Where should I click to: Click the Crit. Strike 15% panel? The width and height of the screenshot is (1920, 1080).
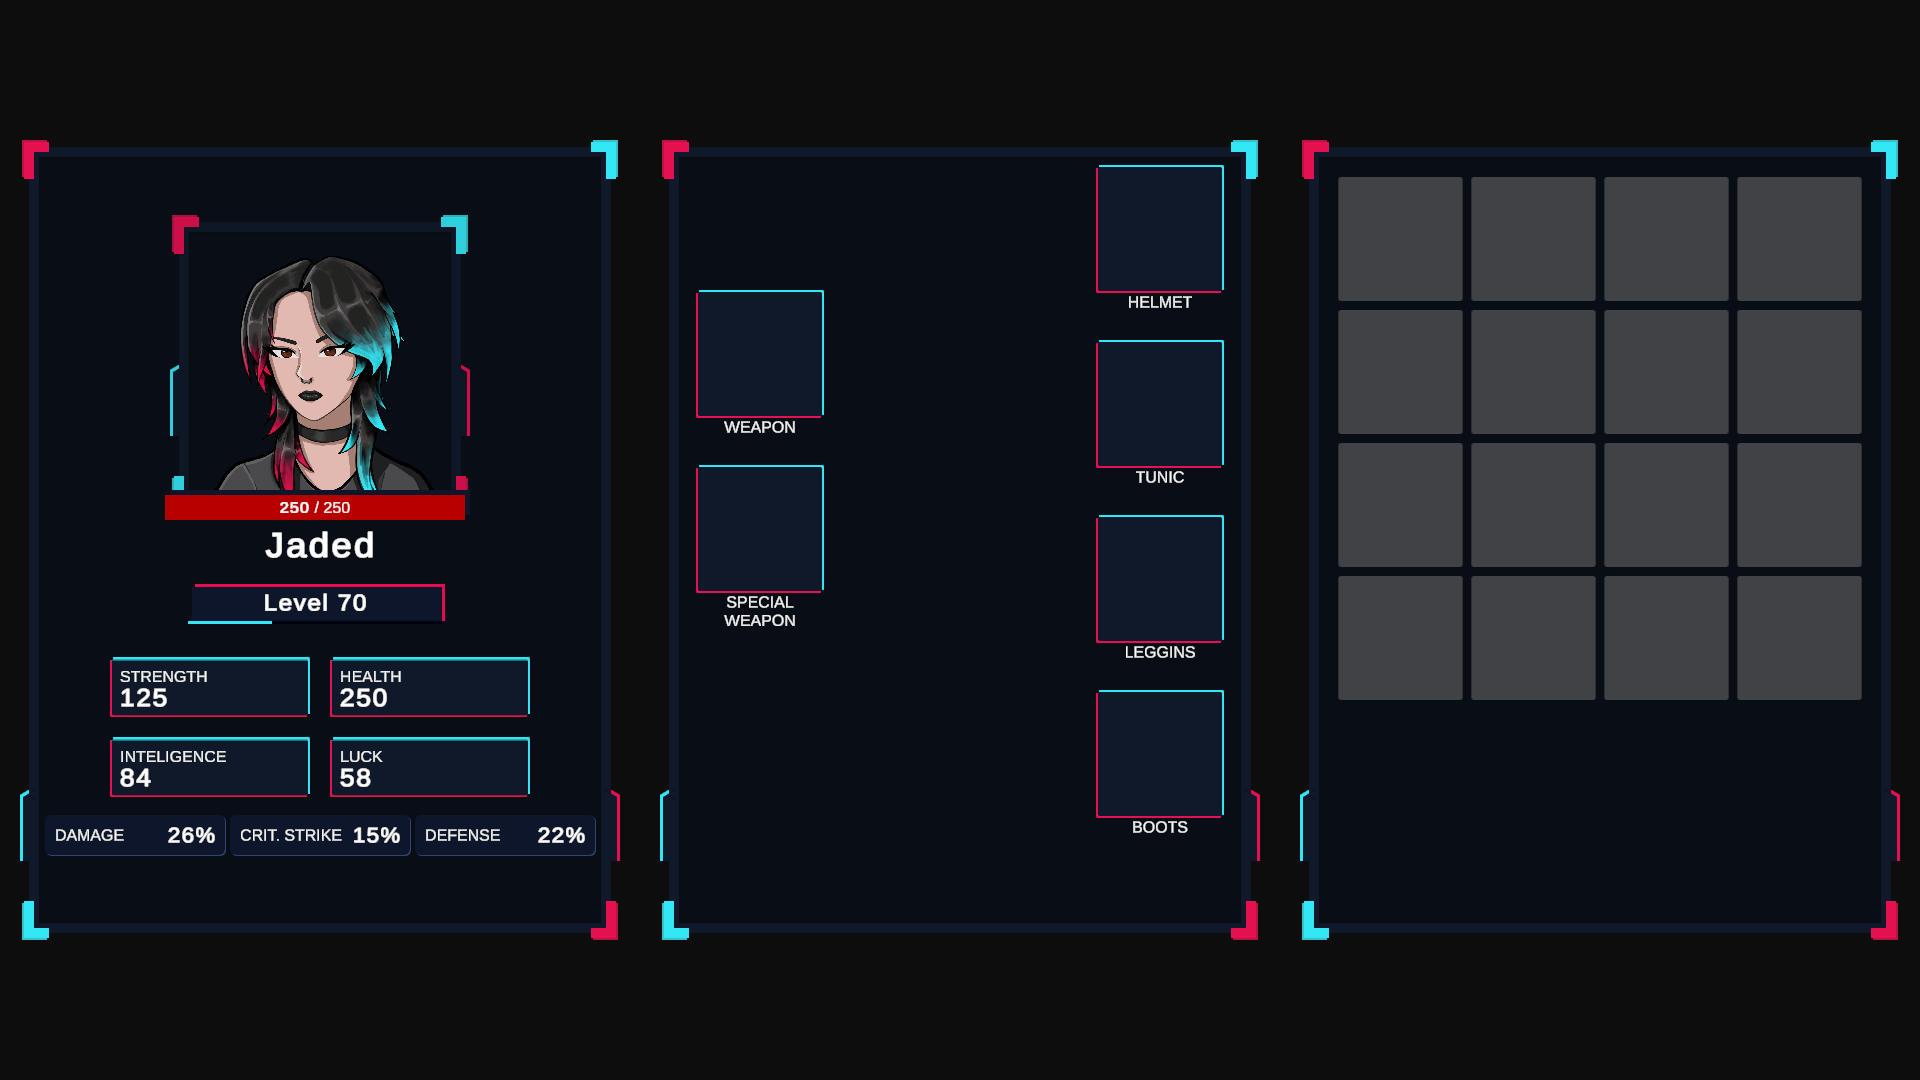pos(320,835)
